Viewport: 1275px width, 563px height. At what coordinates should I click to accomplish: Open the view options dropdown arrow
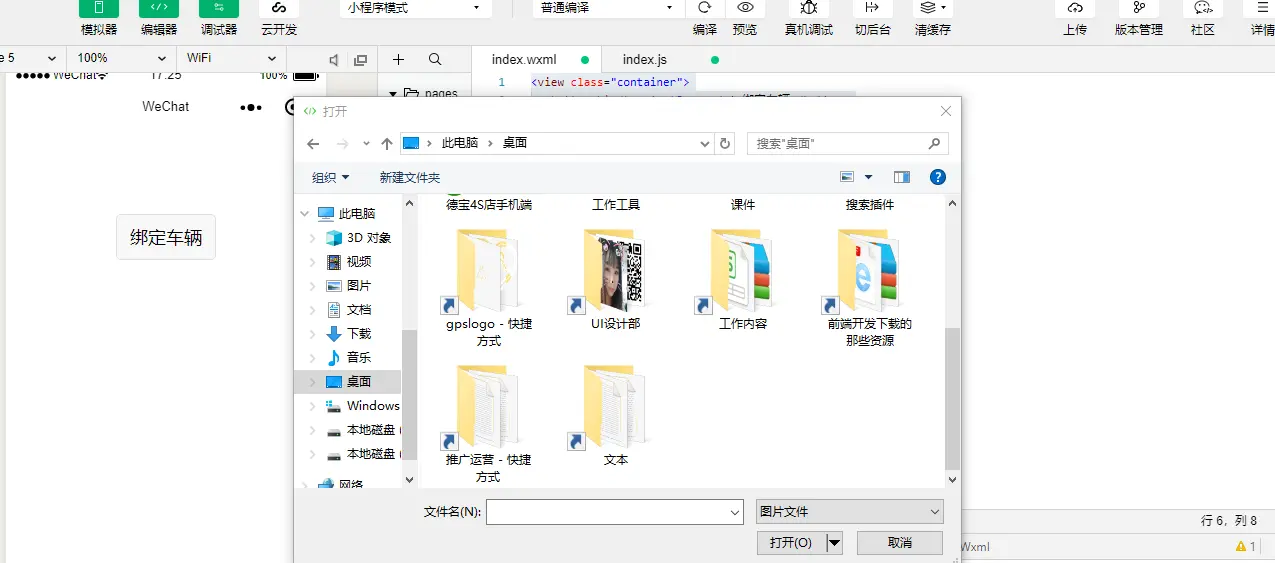(x=868, y=177)
